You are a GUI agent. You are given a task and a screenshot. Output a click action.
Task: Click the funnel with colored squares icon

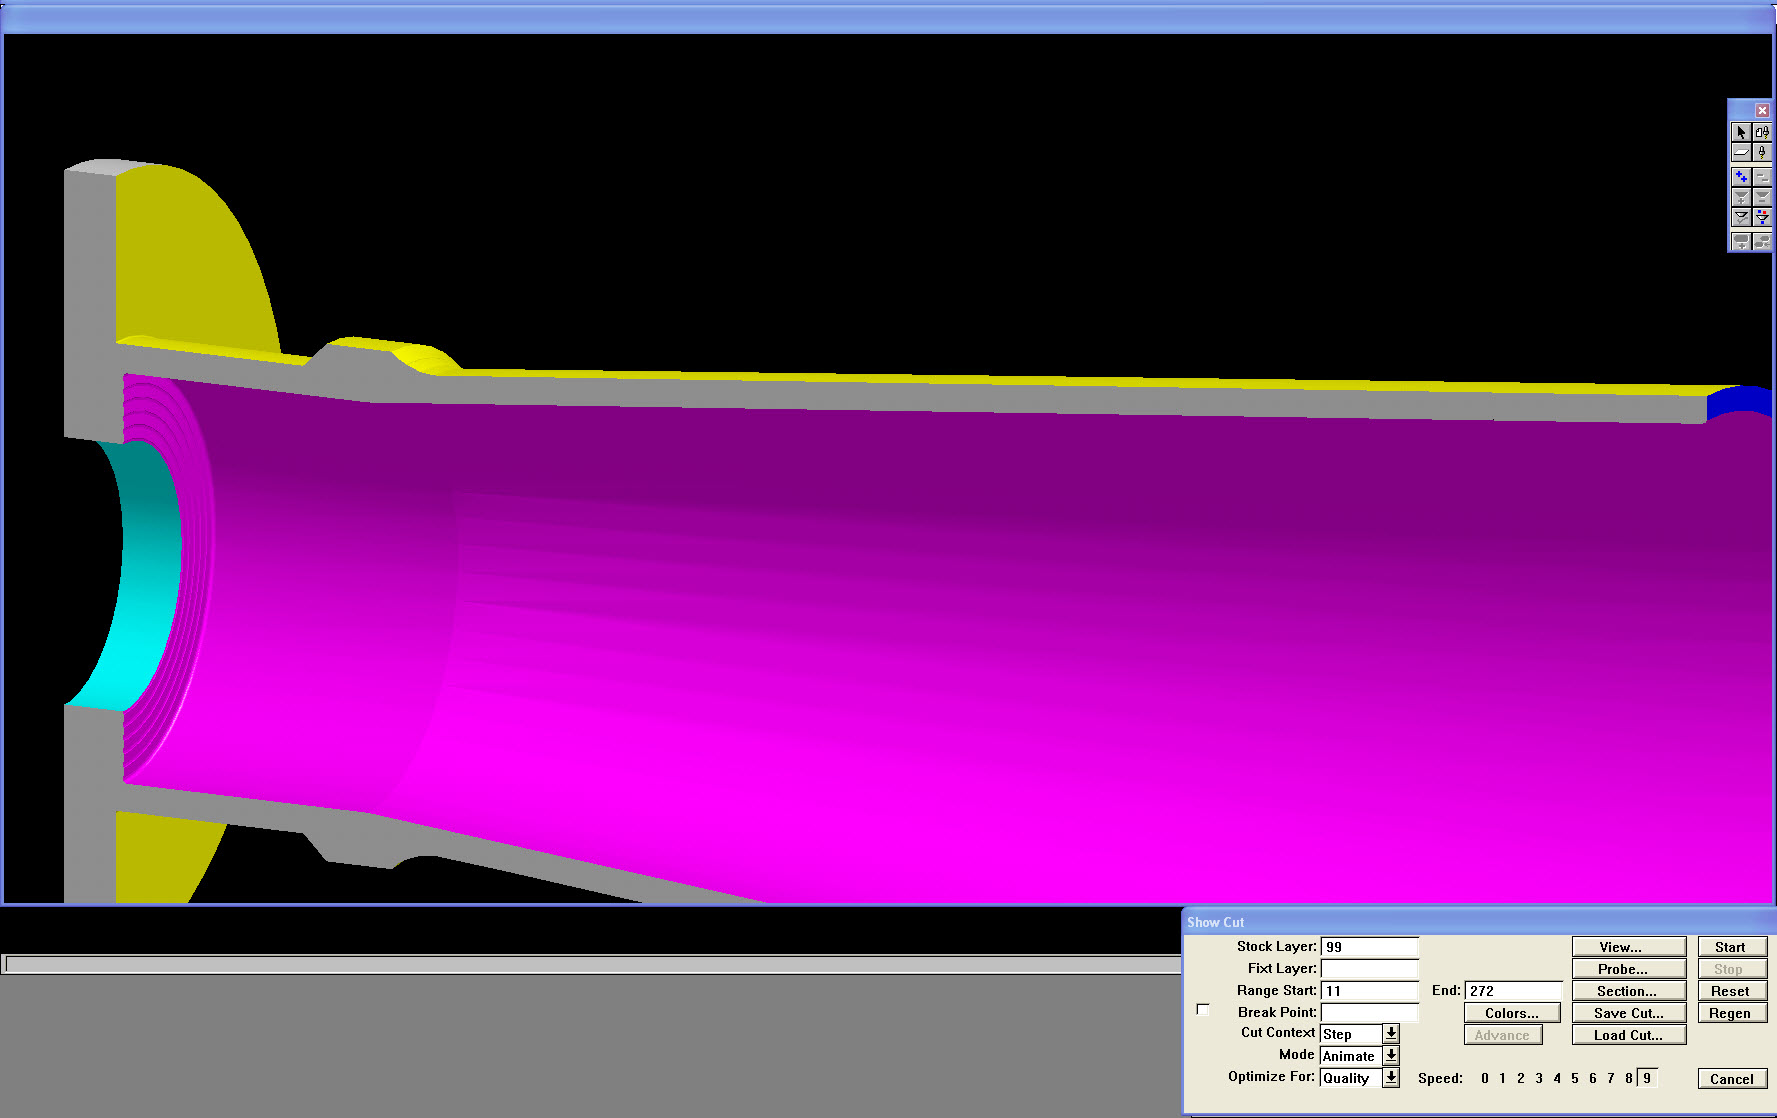pos(1762,217)
